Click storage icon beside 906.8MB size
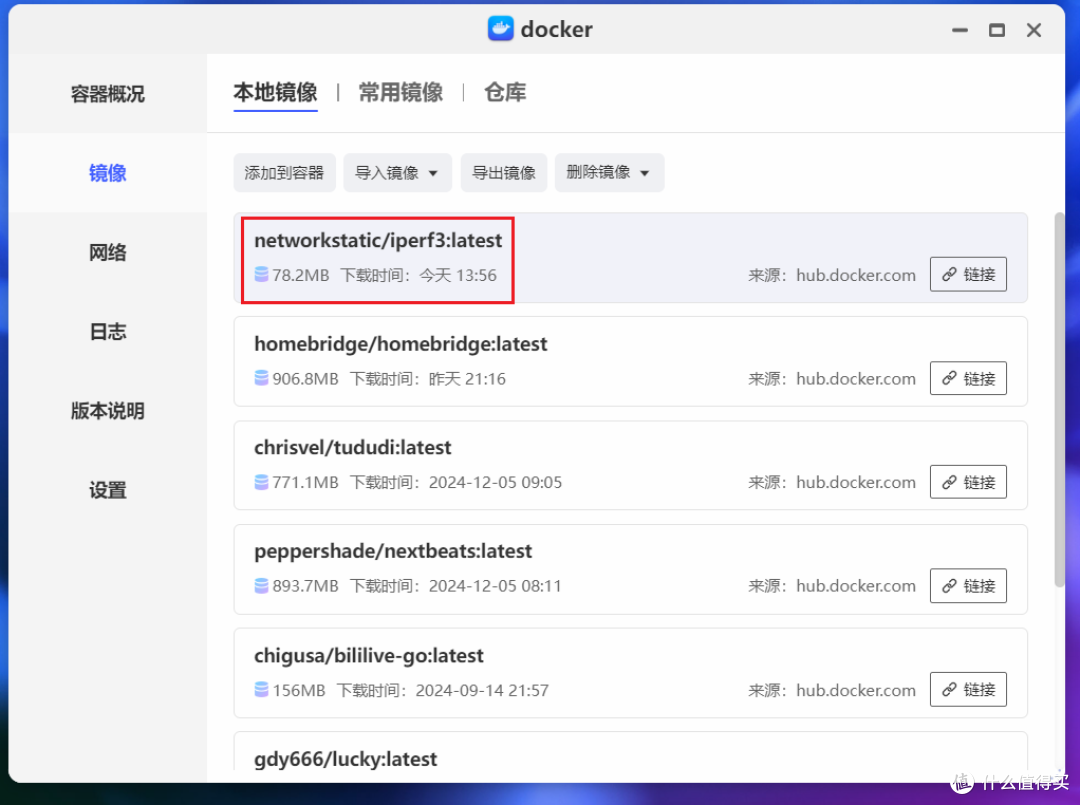Image resolution: width=1080 pixels, height=805 pixels. pyautogui.click(x=262, y=378)
